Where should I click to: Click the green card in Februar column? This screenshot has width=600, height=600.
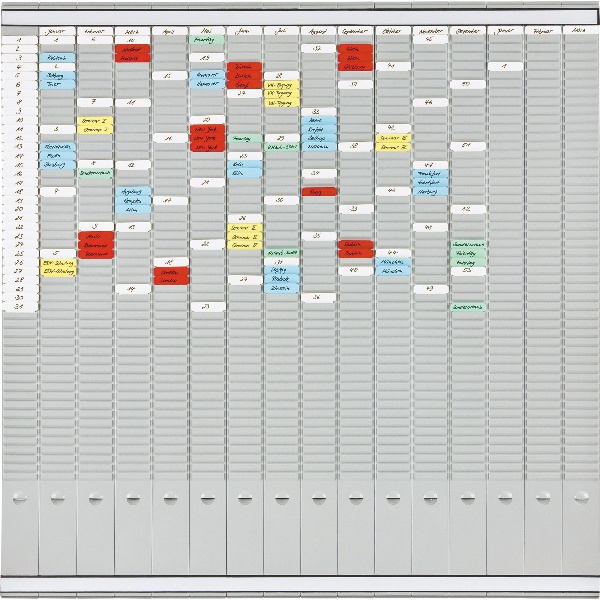click(96, 173)
